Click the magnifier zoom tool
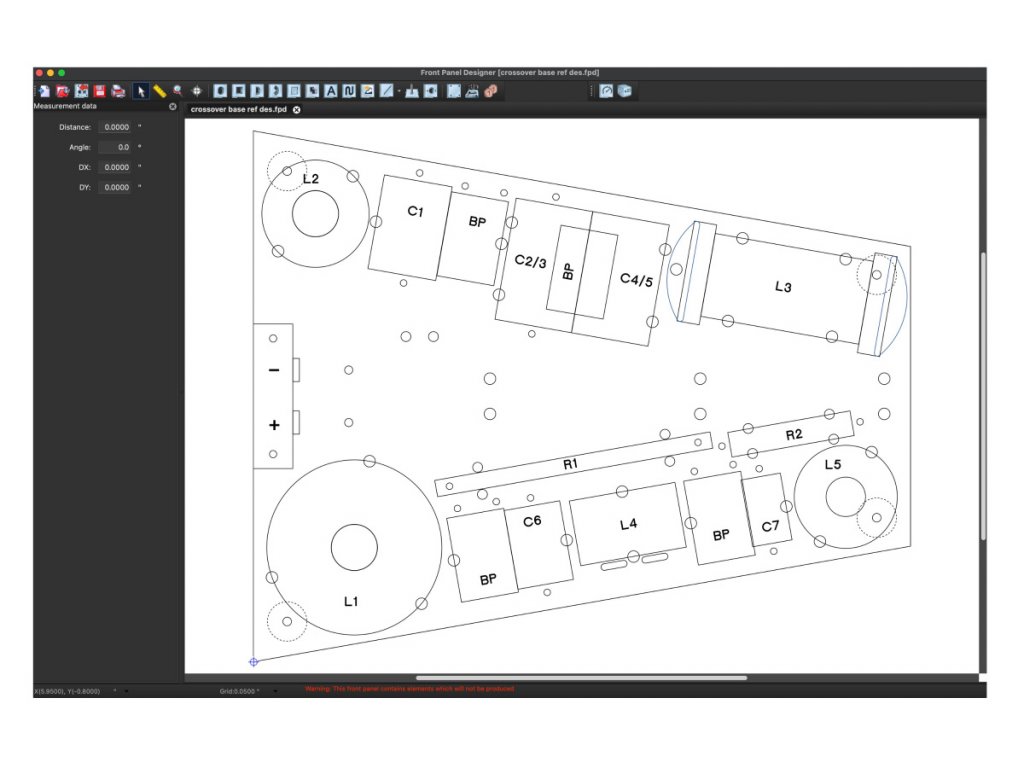 tap(177, 91)
